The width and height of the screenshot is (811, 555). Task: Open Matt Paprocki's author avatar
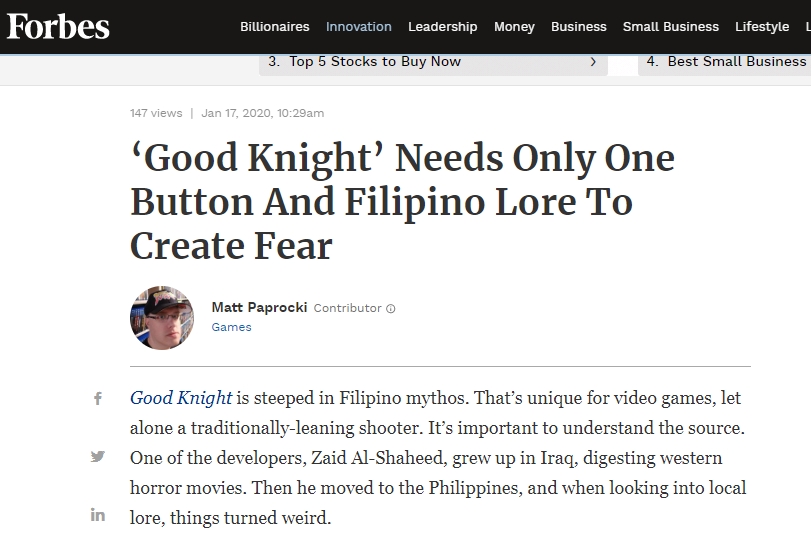(162, 318)
